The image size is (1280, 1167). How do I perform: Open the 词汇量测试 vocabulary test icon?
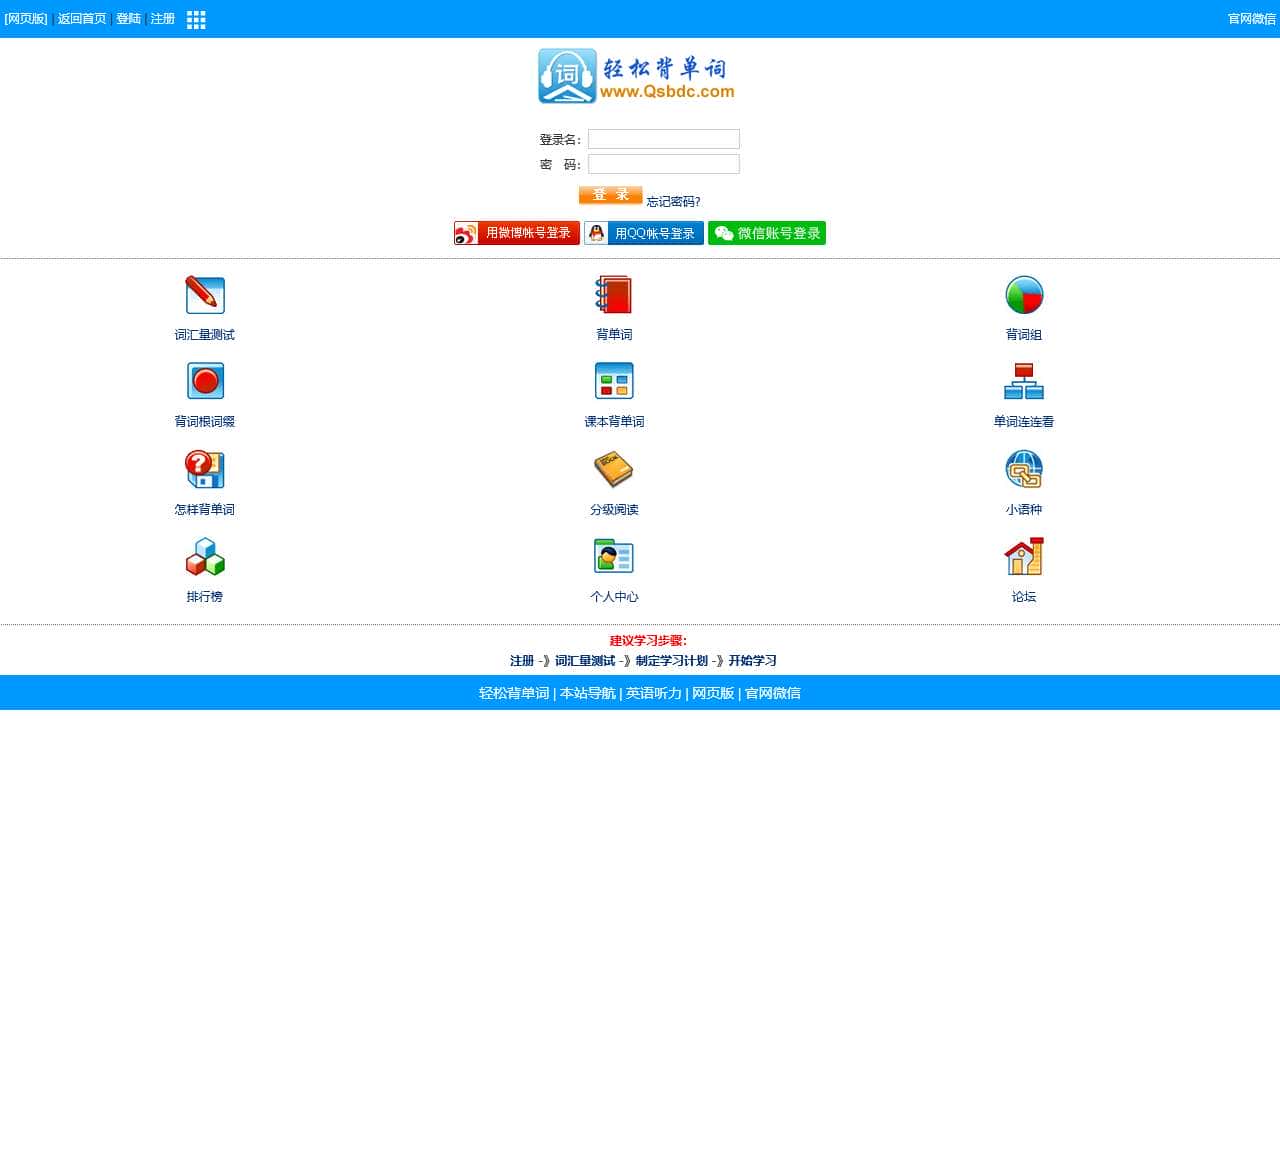click(204, 293)
